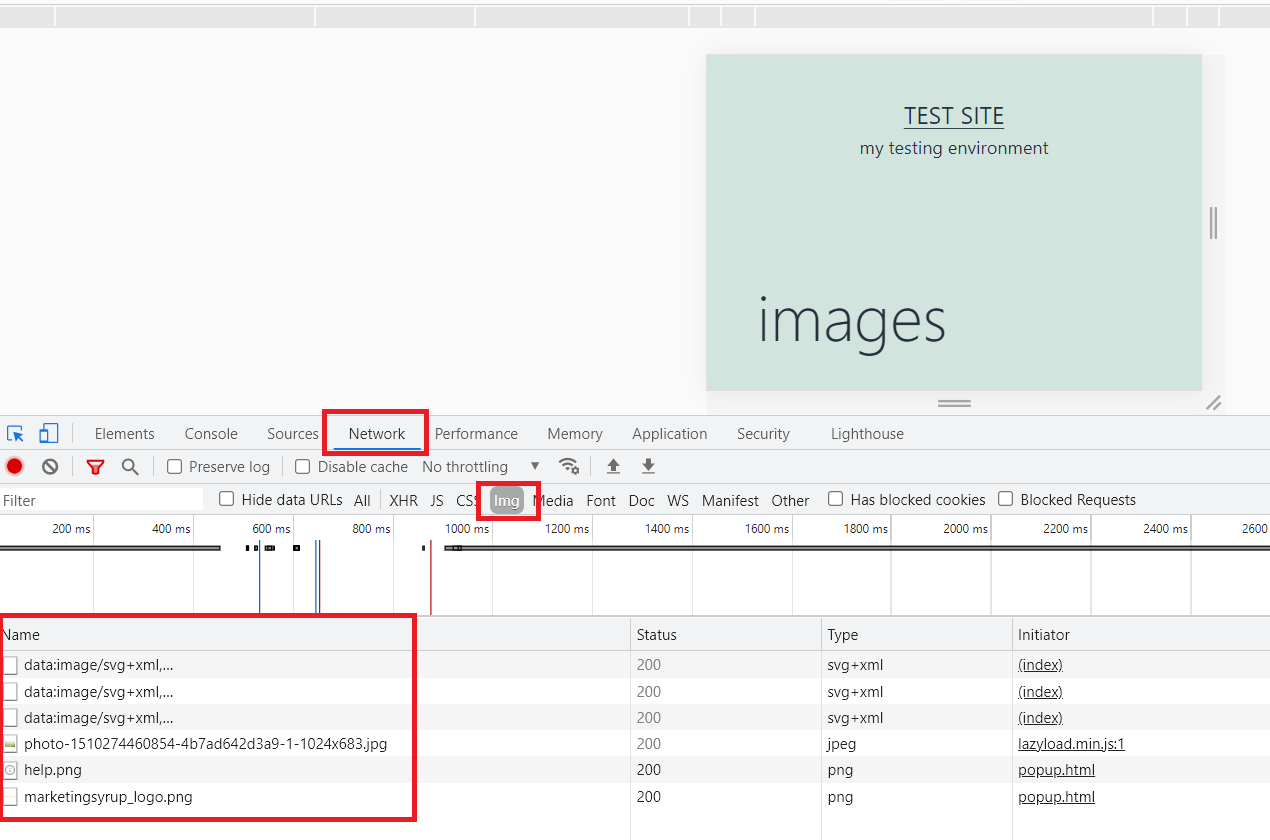Clear the network log
The height and width of the screenshot is (840, 1270).
coord(50,467)
